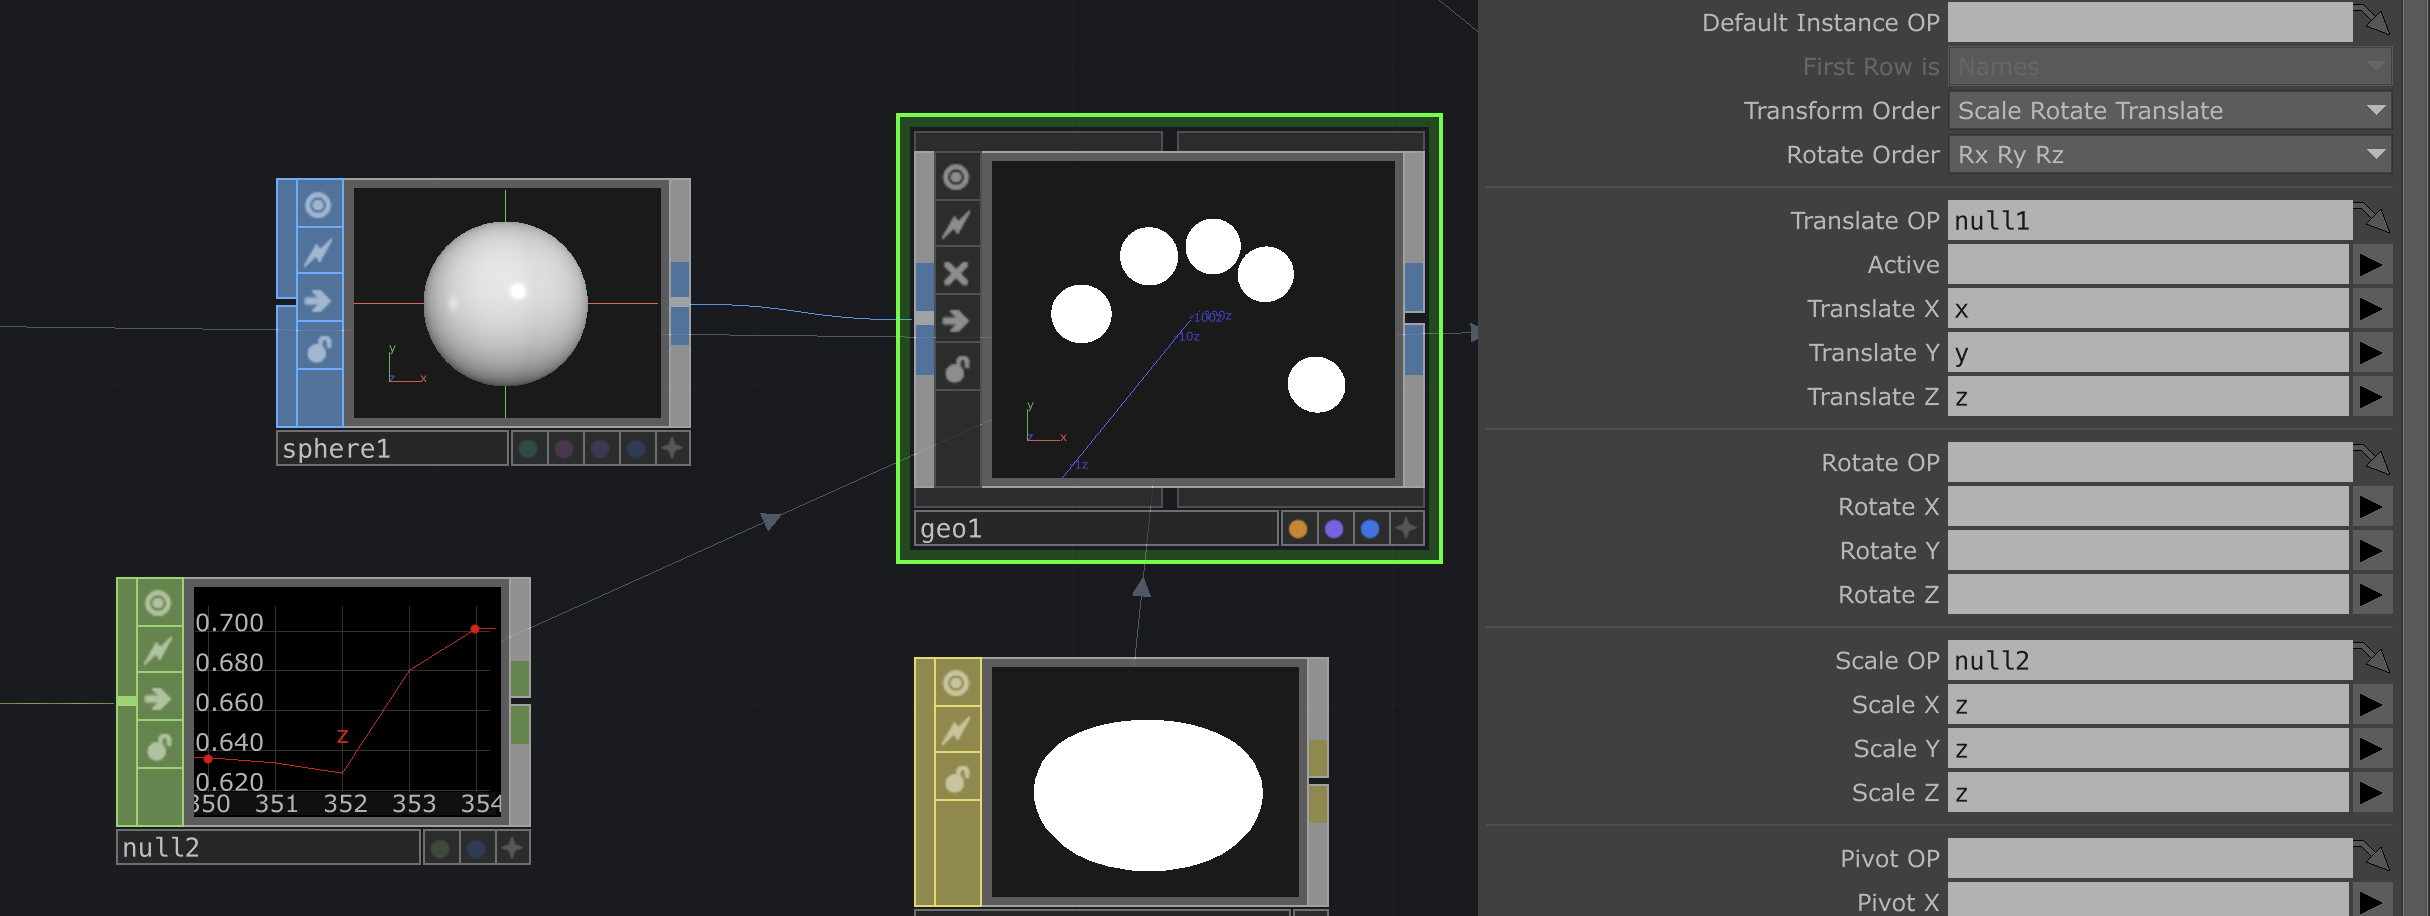Toggle the X cooking flag on geo1
The width and height of the screenshot is (2430, 916).
956,273
